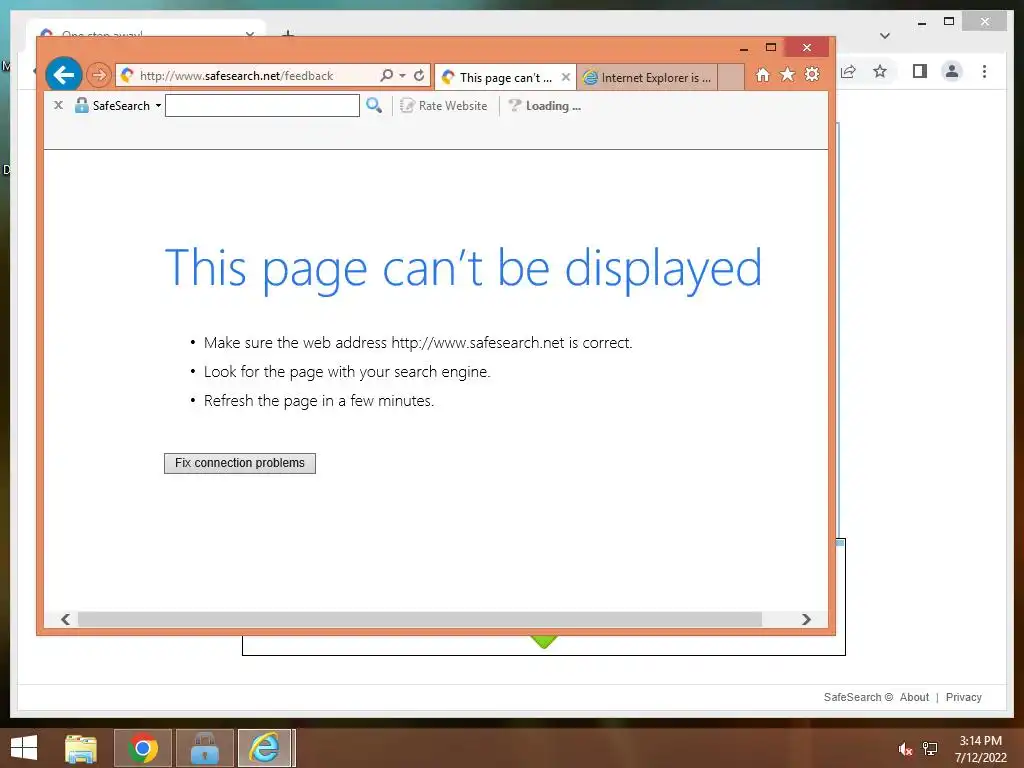
Task: Open the Privacy link in the Chrome page footer
Action: click(x=963, y=697)
